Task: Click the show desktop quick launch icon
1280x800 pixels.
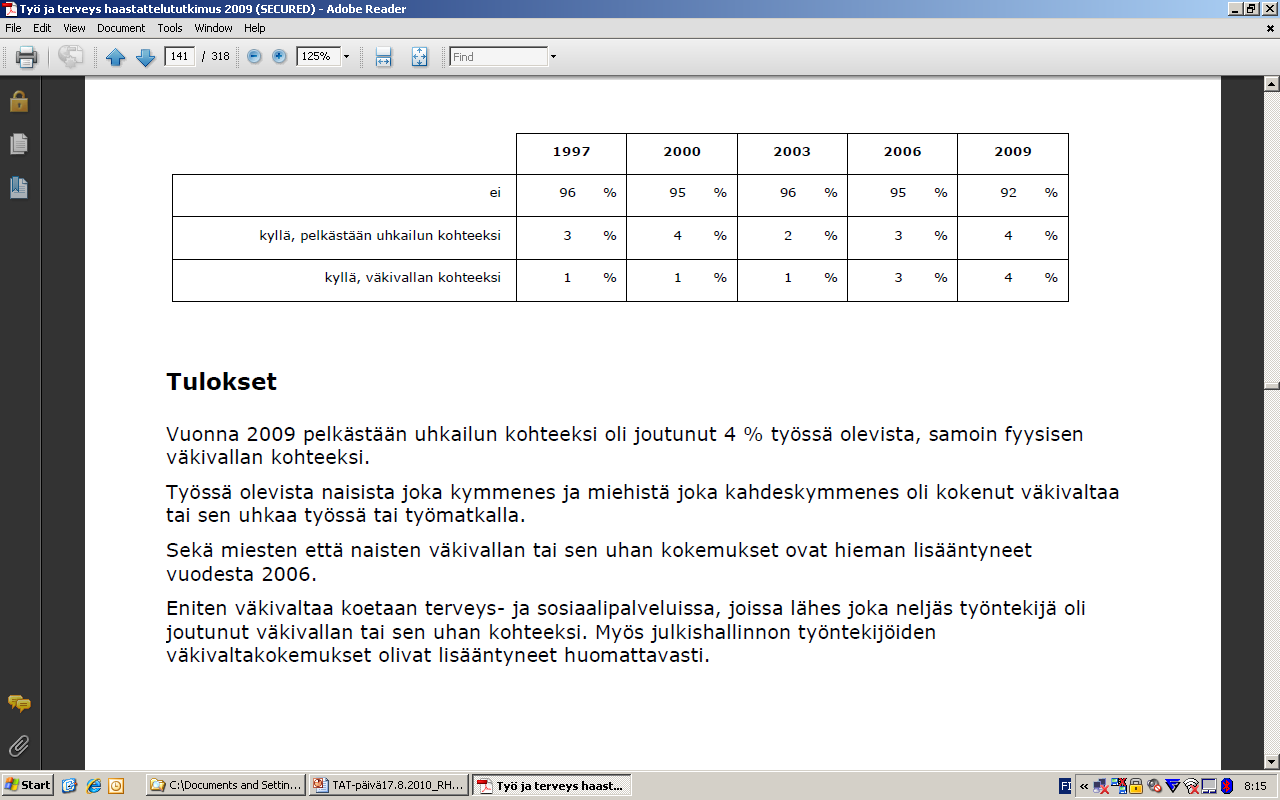Action: [x=69, y=785]
